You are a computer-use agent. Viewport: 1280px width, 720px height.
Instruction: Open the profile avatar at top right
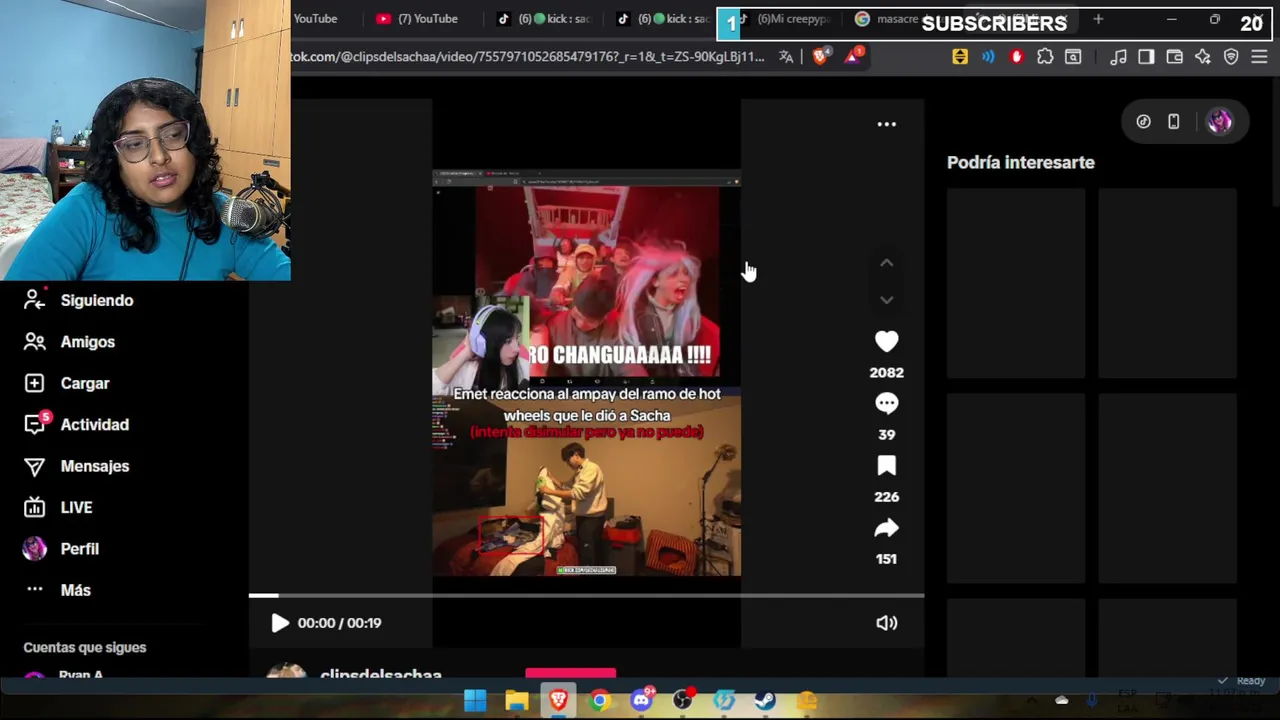tap(1219, 122)
